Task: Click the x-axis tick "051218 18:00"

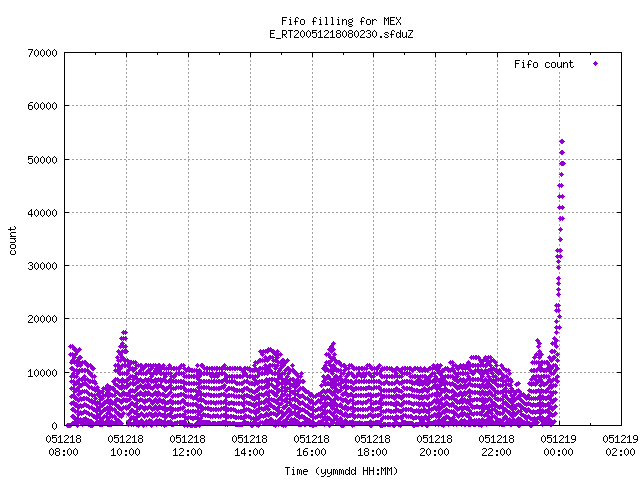Action: (x=372, y=446)
